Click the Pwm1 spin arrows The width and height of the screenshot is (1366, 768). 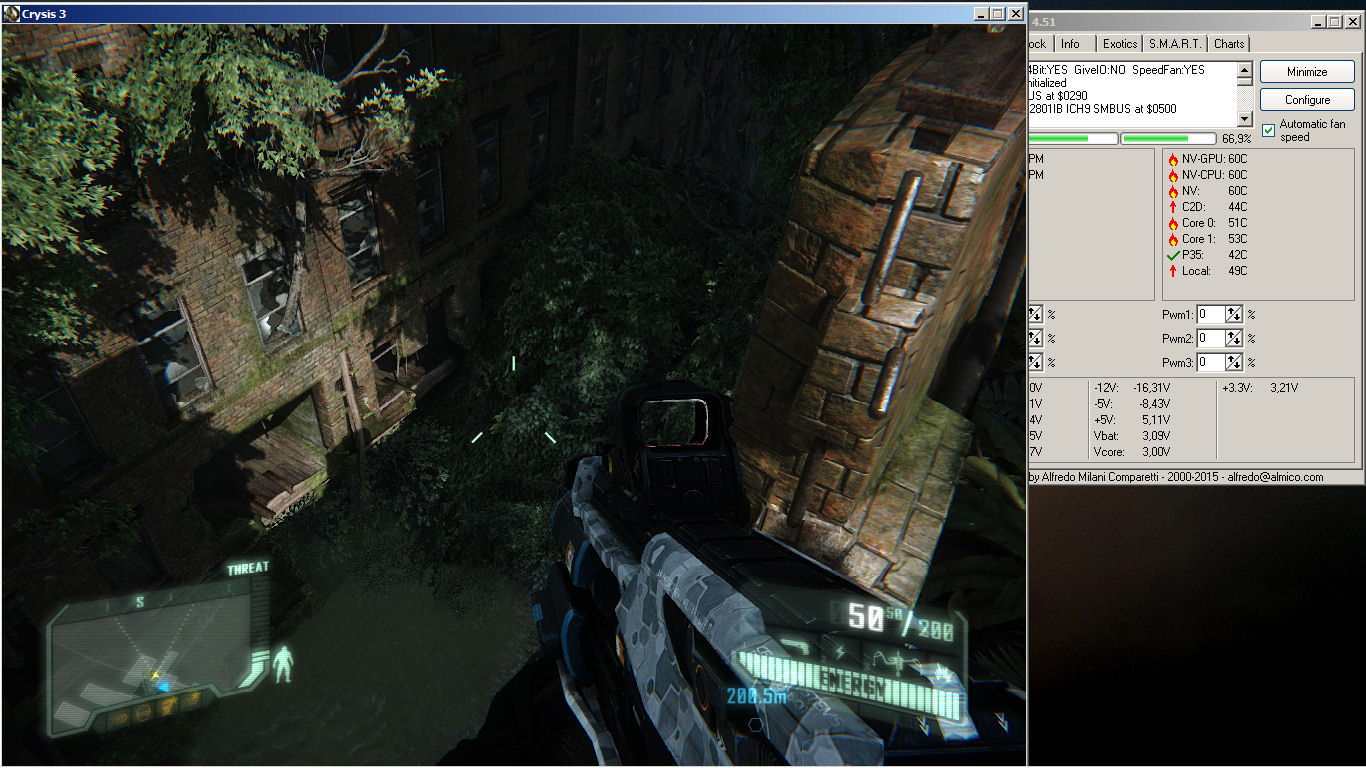pyautogui.click(x=1233, y=314)
